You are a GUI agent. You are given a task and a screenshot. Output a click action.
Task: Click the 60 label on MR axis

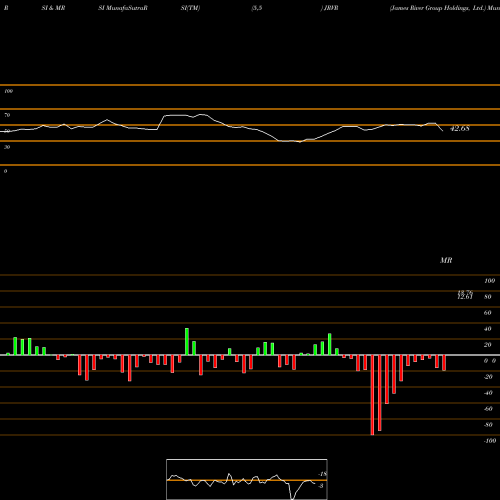(x=488, y=313)
